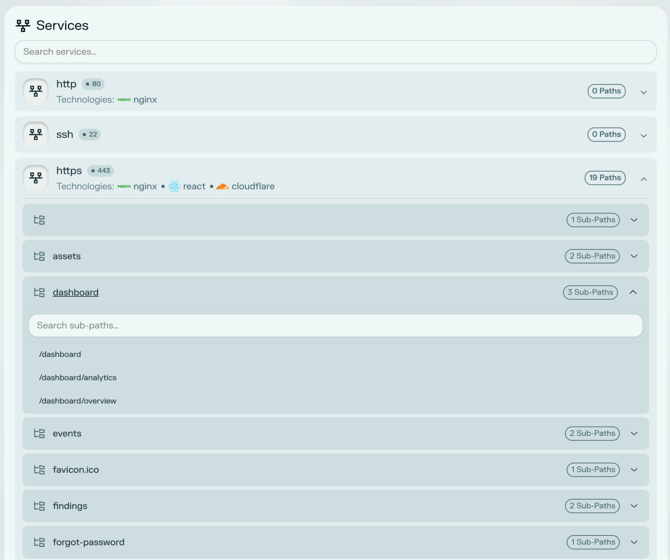Click the http service name
This screenshot has height=560, width=670.
pyautogui.click(x=66, y=84)
